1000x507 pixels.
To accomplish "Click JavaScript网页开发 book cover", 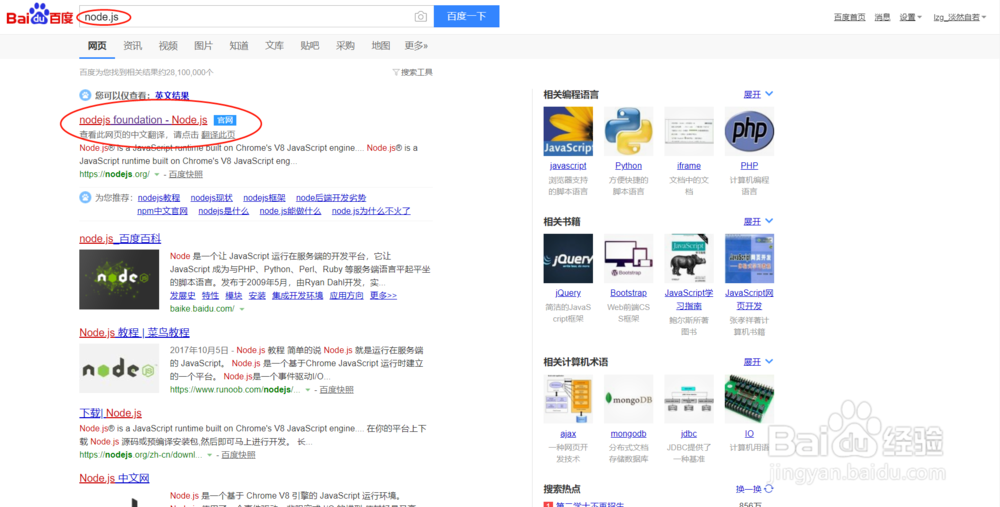I will 749,258.
